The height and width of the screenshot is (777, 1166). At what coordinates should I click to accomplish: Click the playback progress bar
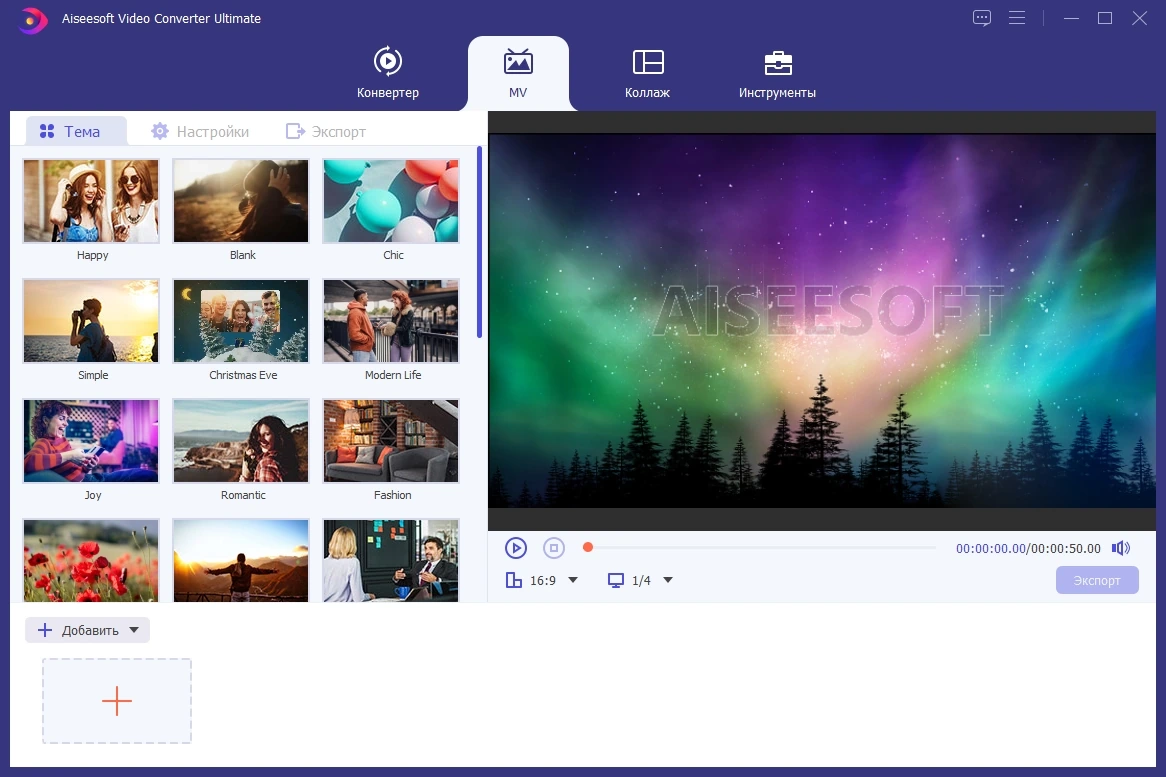(761, 548)
